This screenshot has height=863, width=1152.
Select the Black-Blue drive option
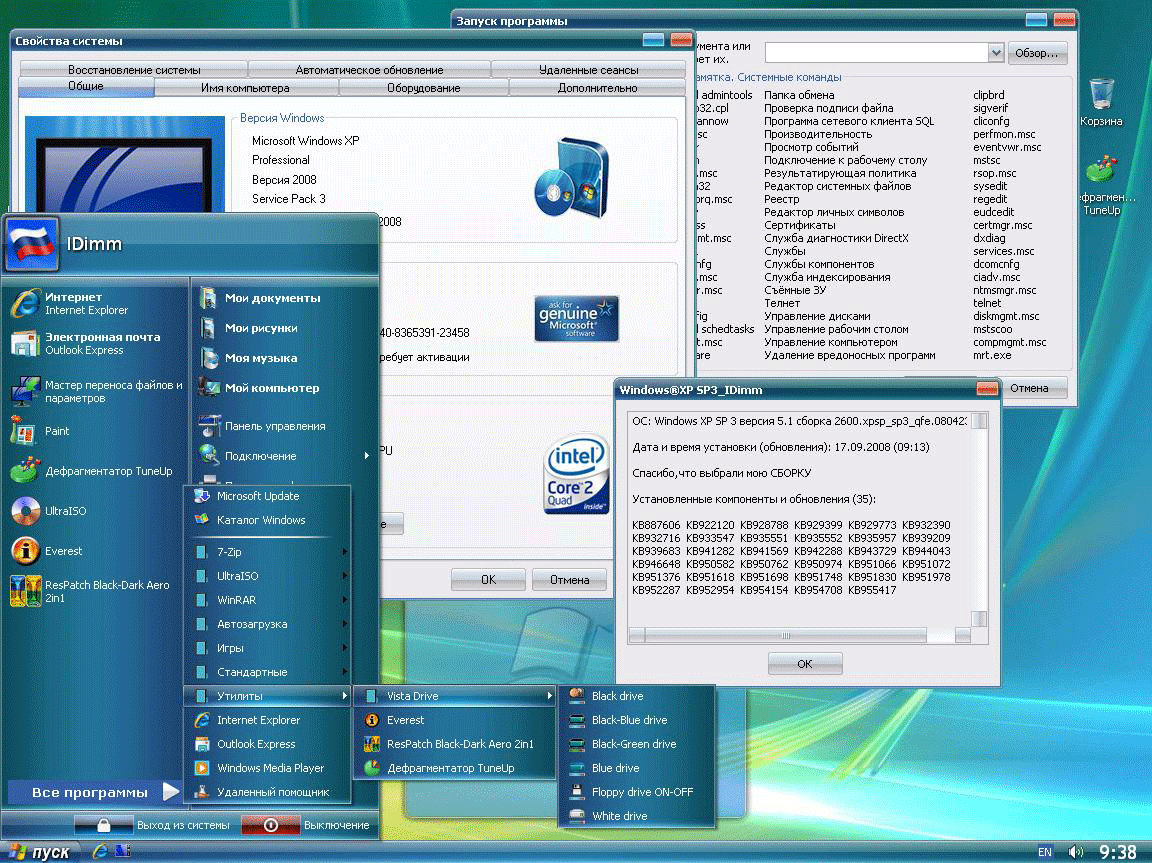tap(637, 720)
